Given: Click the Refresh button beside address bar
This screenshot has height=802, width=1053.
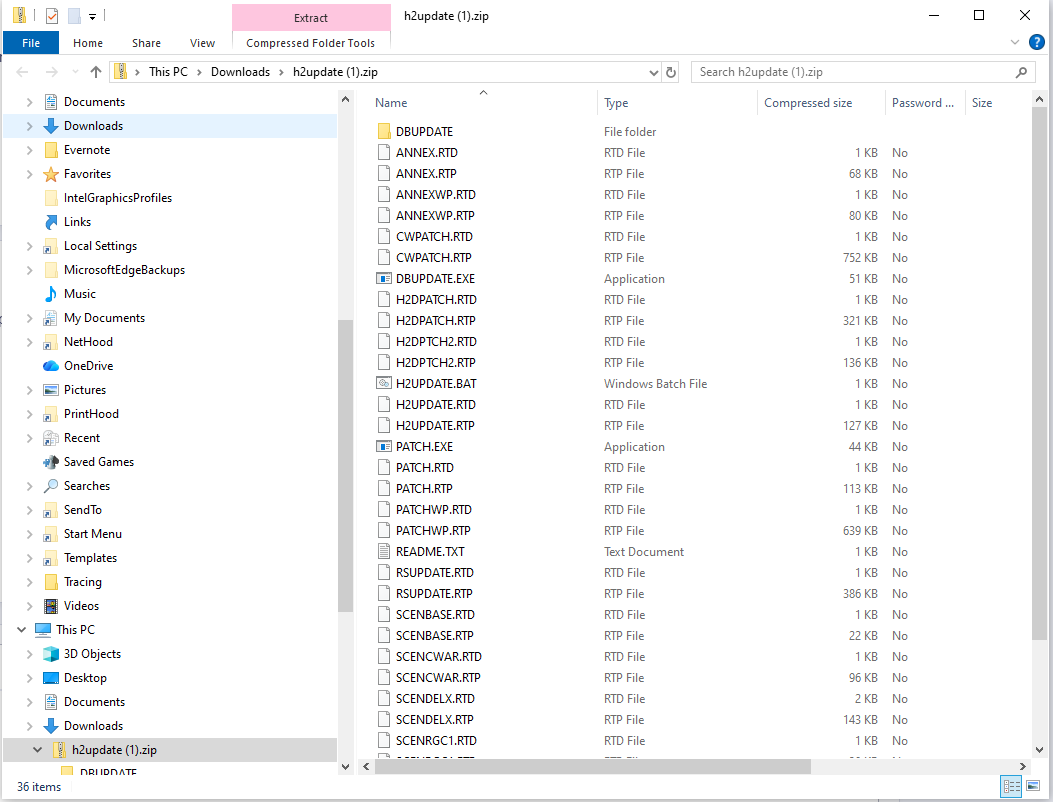Looking at the screenshot, I should pyautogui.click(x=671, y=72).
